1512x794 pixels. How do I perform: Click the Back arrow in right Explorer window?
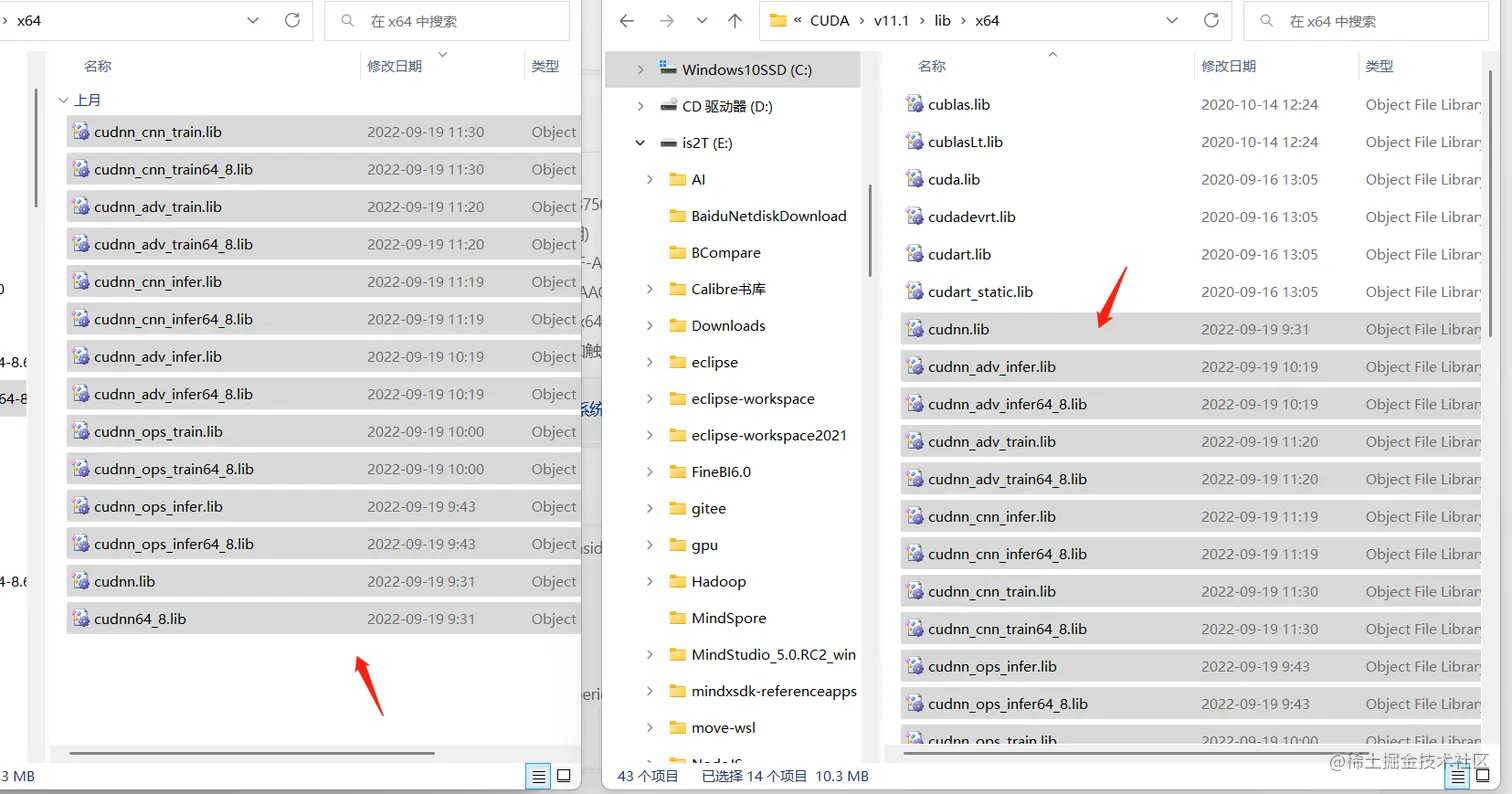pyautogui.click(x=627, y=20)
